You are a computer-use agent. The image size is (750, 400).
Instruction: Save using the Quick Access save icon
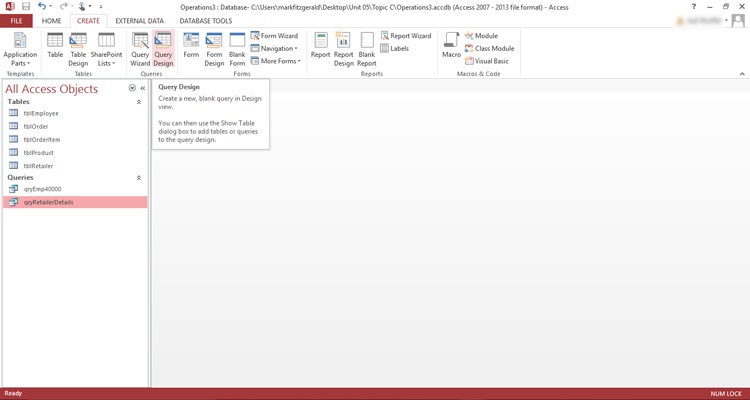26,7
